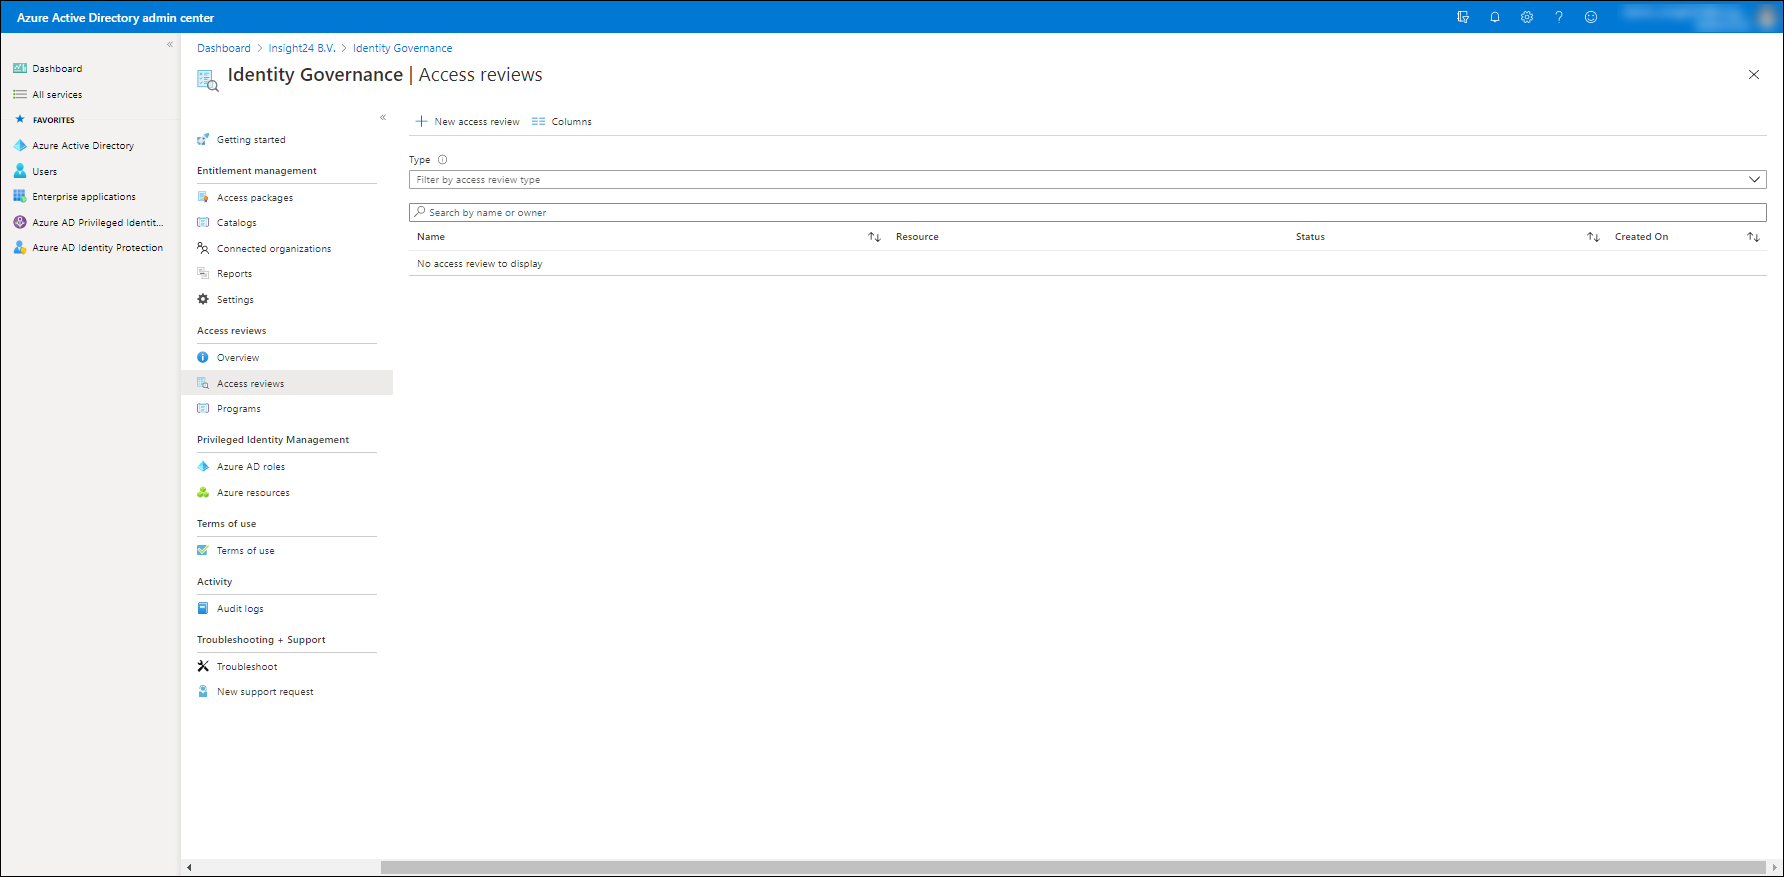Click the Access packages icon
Image resolution: width=1784 pixels, height=877 pixels.
click(203, 197)
